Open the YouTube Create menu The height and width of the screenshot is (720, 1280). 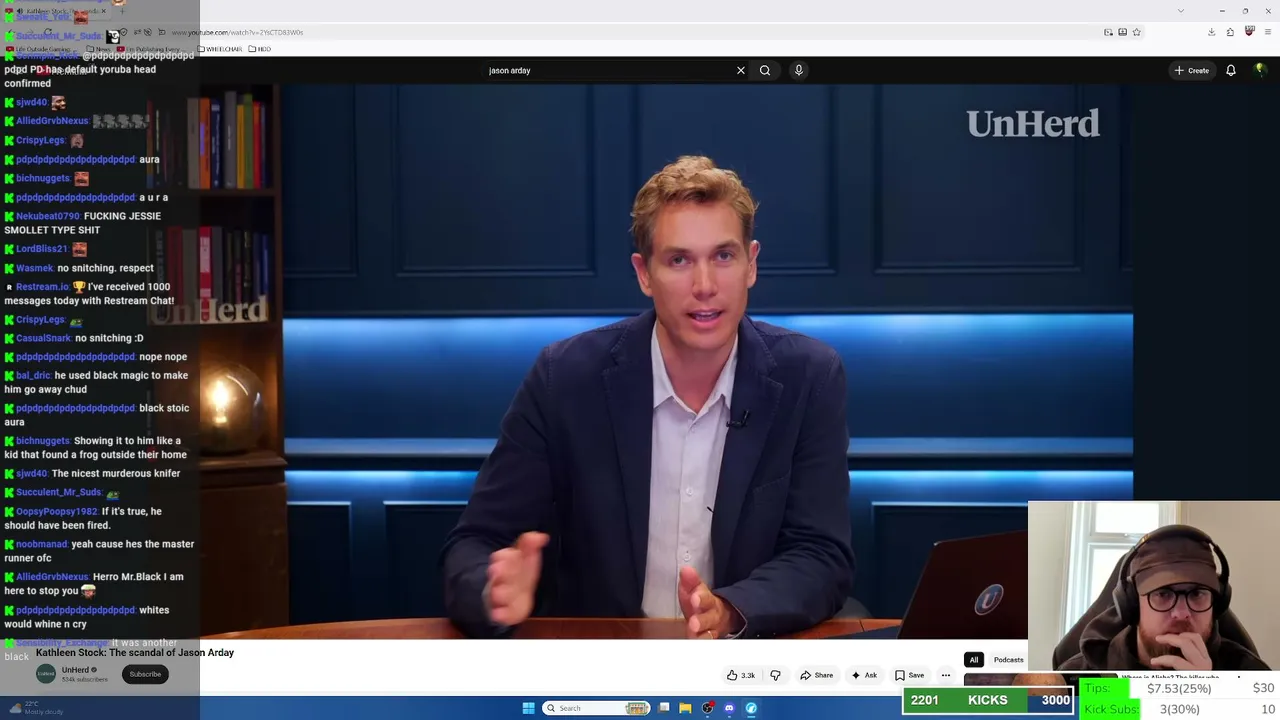tap(1192, 70)
